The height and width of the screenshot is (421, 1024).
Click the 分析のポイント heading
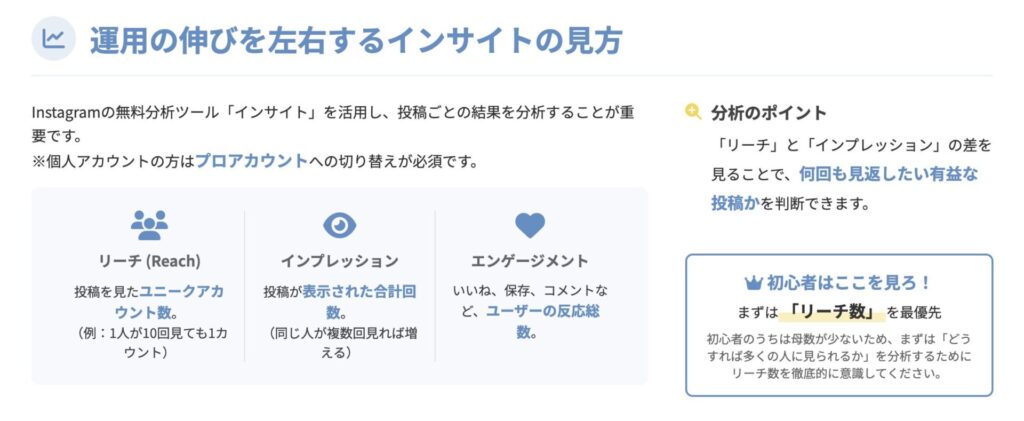point(769,112)
